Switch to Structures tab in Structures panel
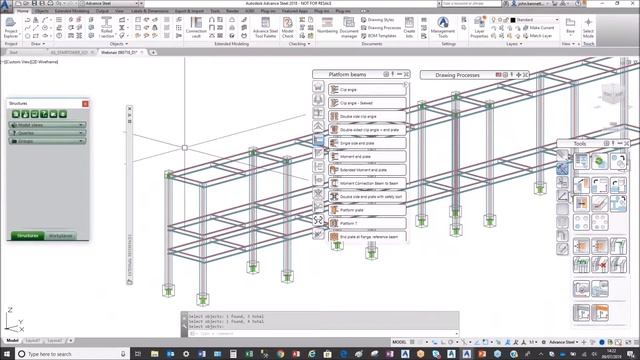Viewport: 640px width, 360px height. [x=27, y=236]
